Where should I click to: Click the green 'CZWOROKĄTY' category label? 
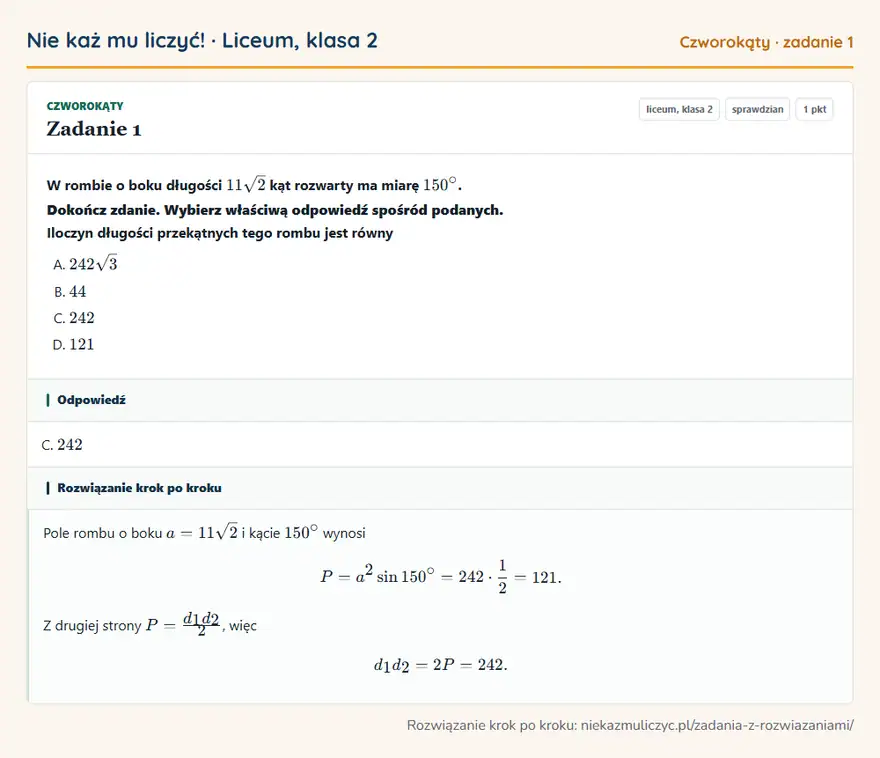point(85,106)
